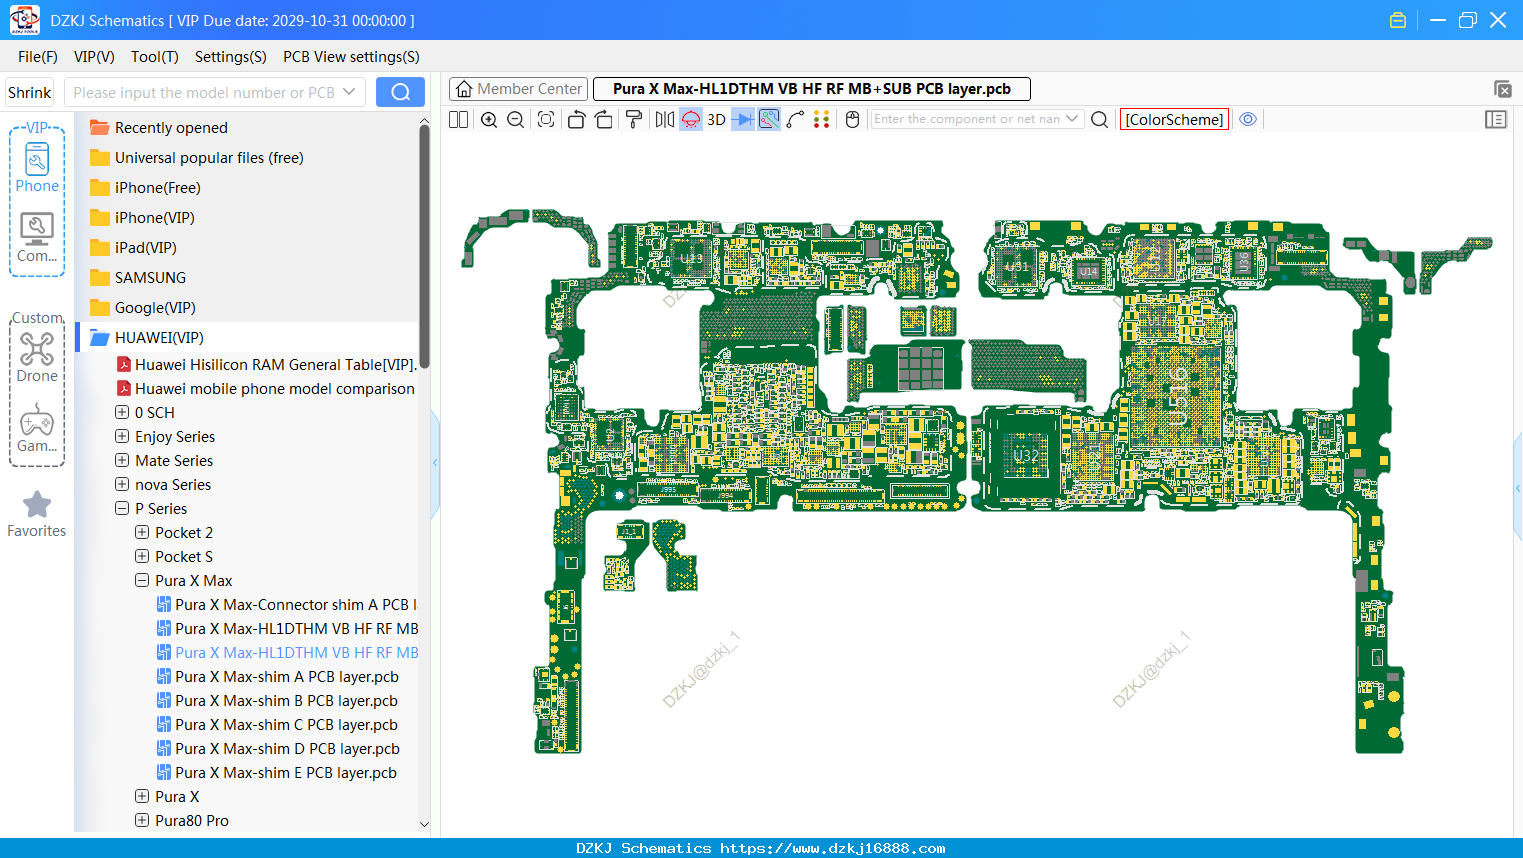The height and width of the screenshot is (858, 1523).
Task: Select the Pura X Max MB+SUB PCB layer tab
Action: pyautogui.click(x=812, y=89)
